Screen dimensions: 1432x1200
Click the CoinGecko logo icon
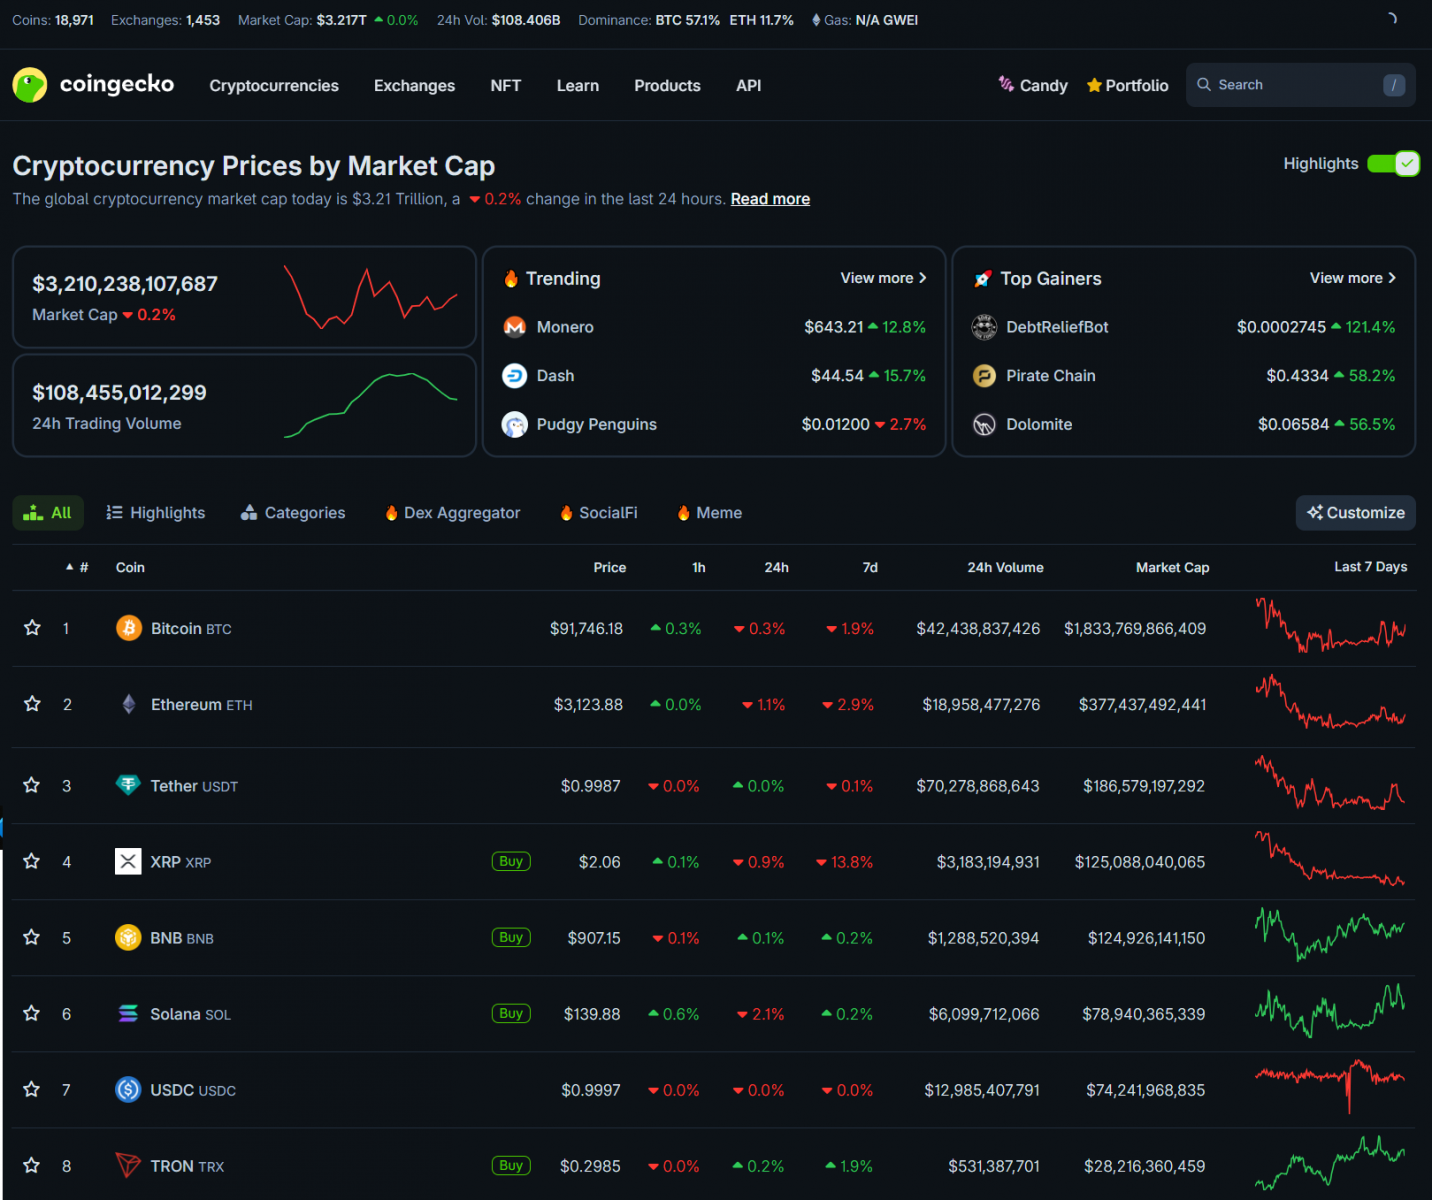30,85
